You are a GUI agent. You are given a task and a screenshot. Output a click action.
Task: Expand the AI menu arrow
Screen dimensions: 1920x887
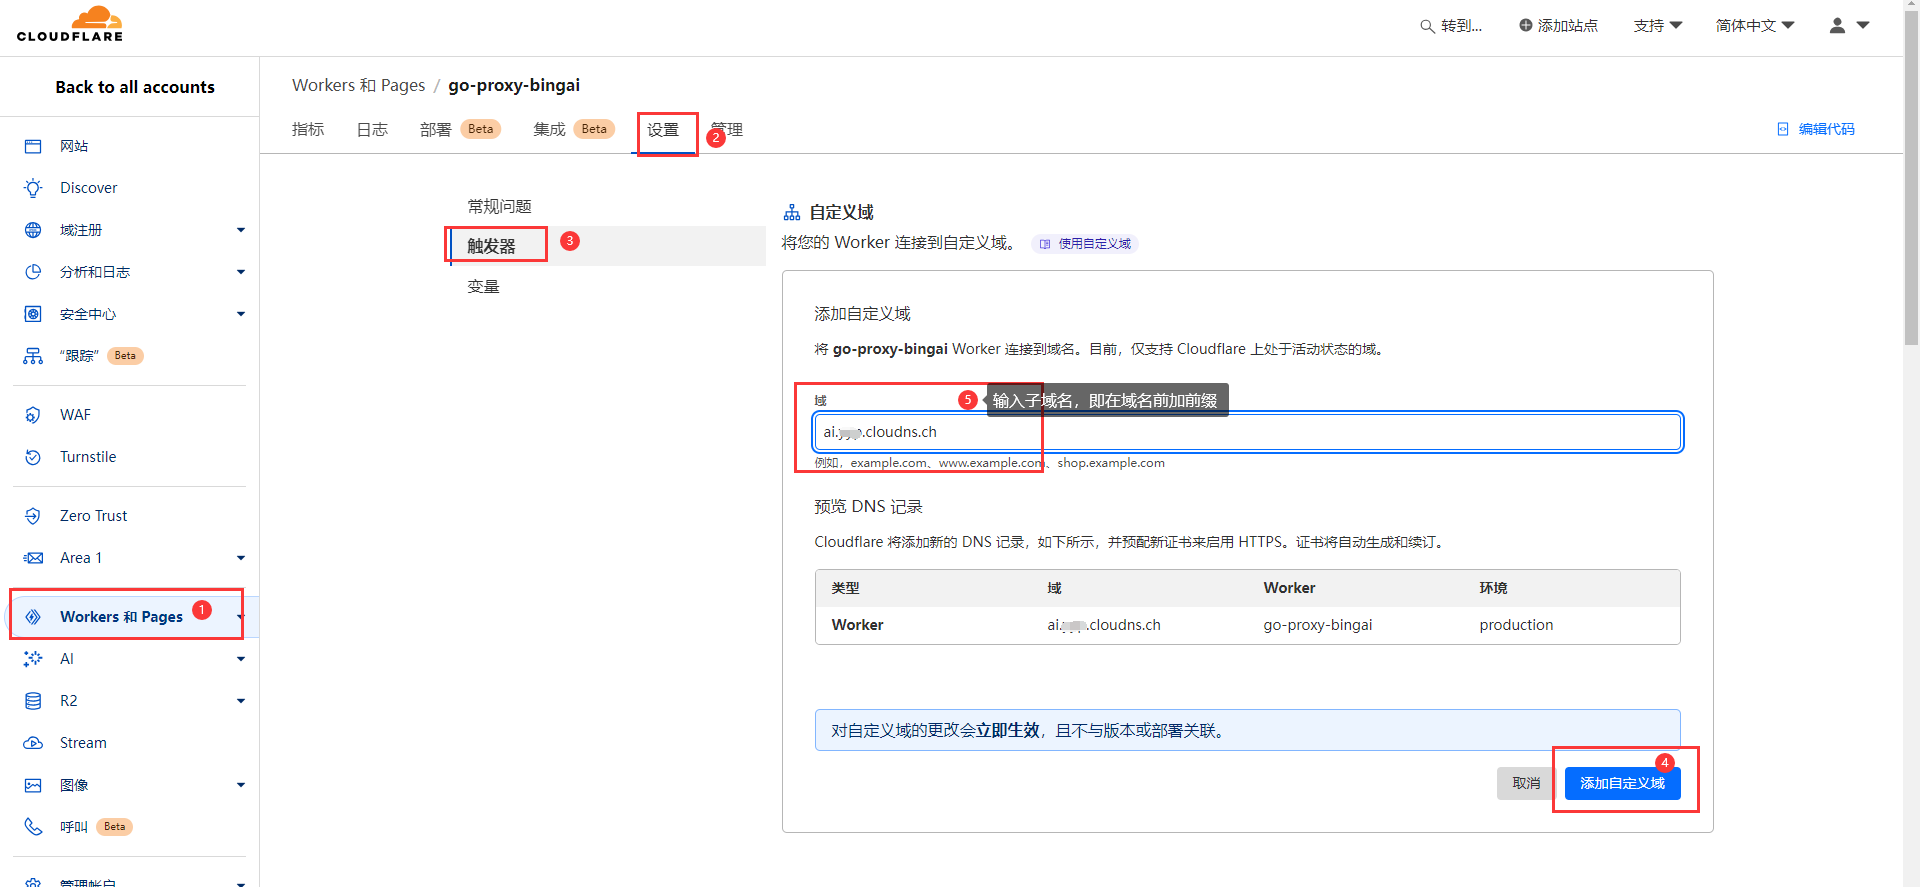click(241, 659)
